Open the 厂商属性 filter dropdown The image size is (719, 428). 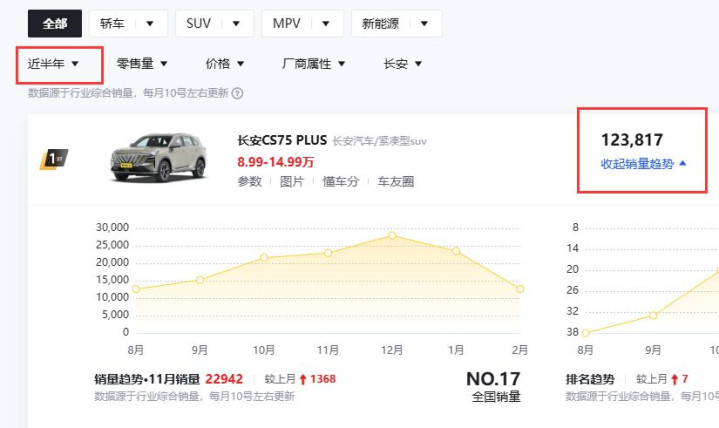click(x=313, y=64)
